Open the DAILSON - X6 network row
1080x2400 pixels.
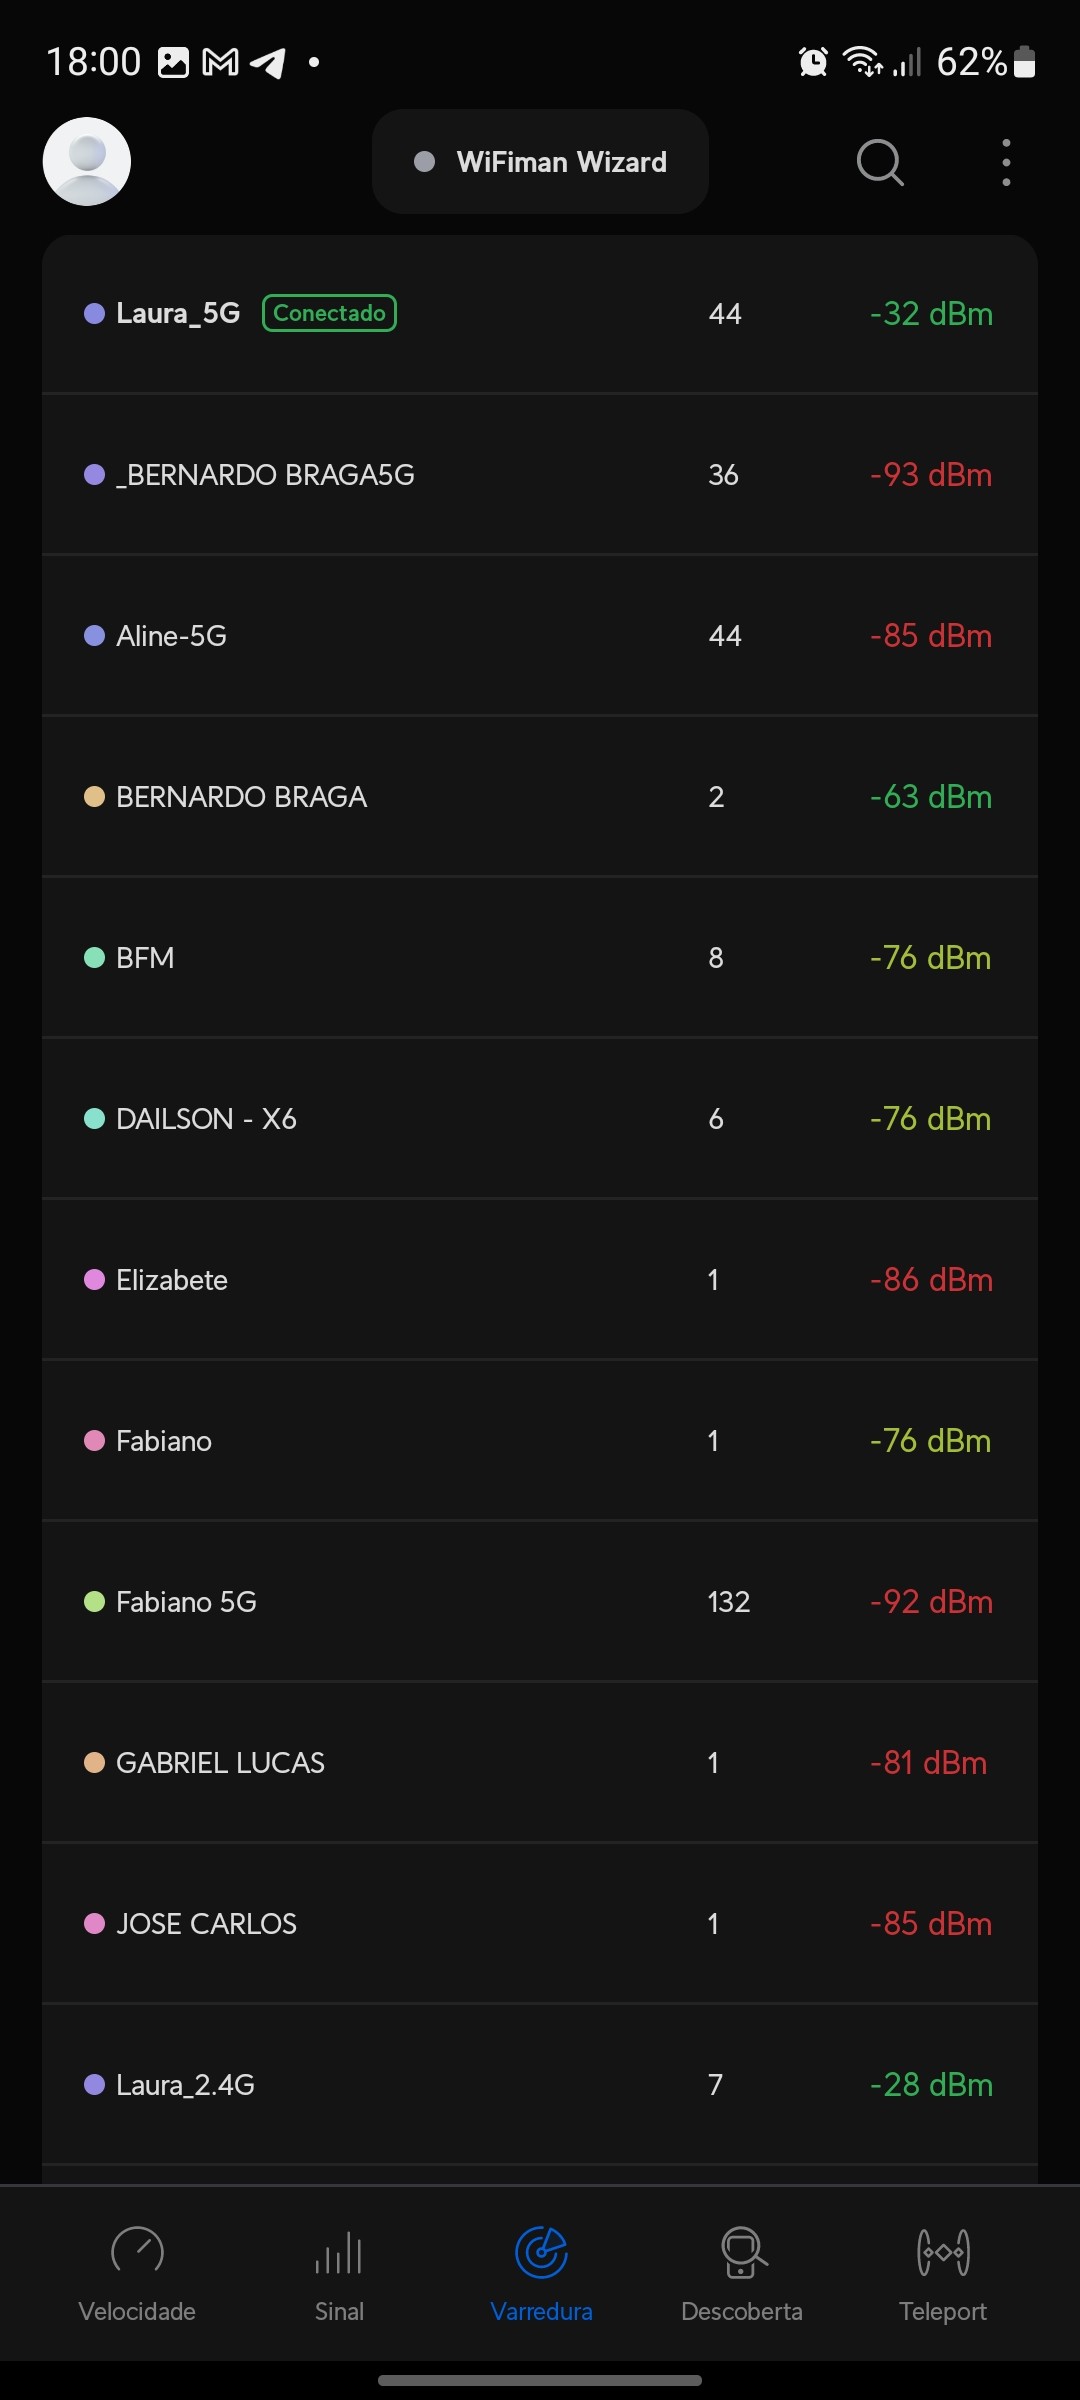coord(206,1119)
